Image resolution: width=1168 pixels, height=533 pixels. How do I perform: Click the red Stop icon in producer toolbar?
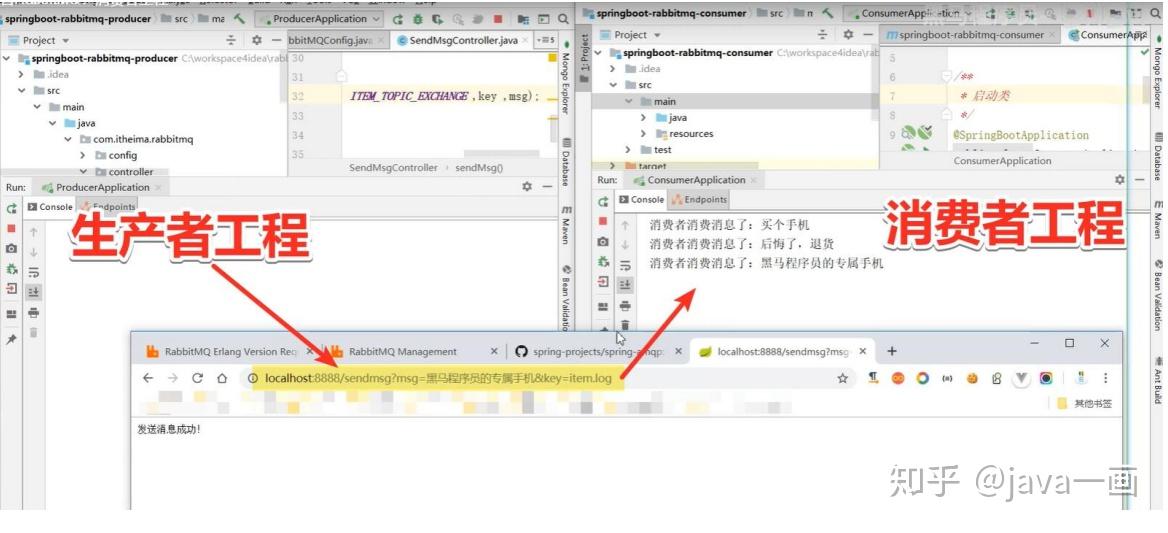[x=498, y=19]
